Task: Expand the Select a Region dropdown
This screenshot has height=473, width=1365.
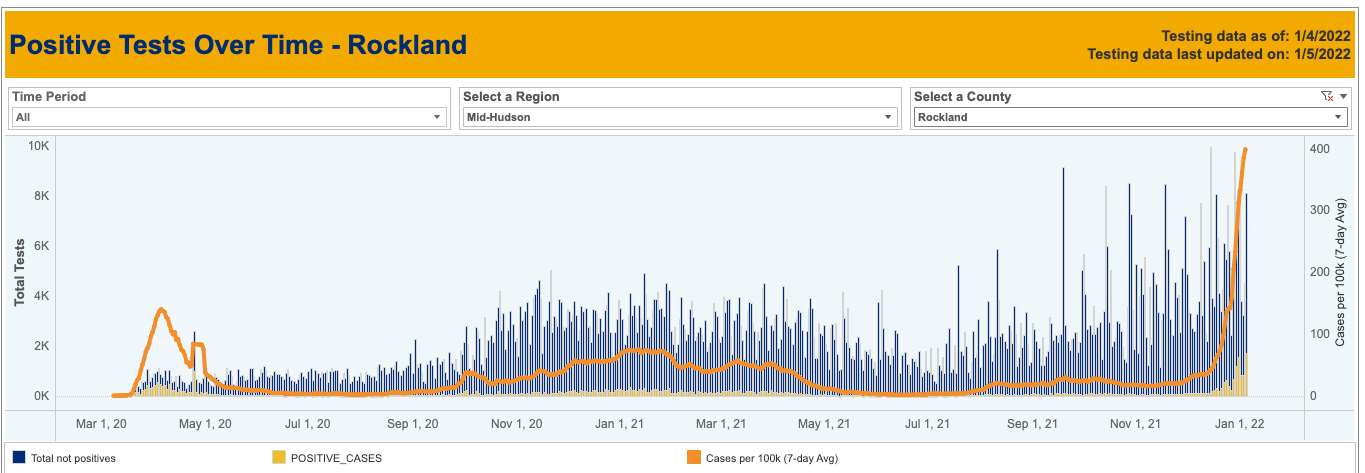Action: click(x=888, y=117)
